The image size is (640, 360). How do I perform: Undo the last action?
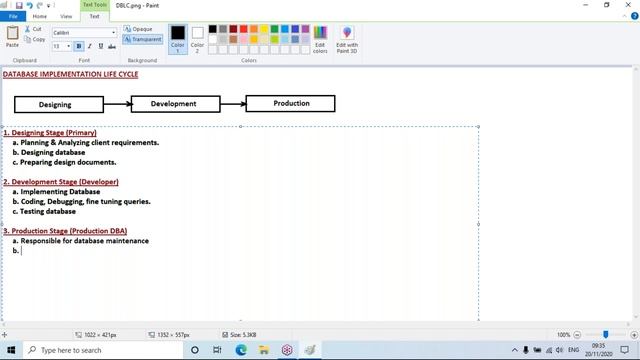[29, 5]
